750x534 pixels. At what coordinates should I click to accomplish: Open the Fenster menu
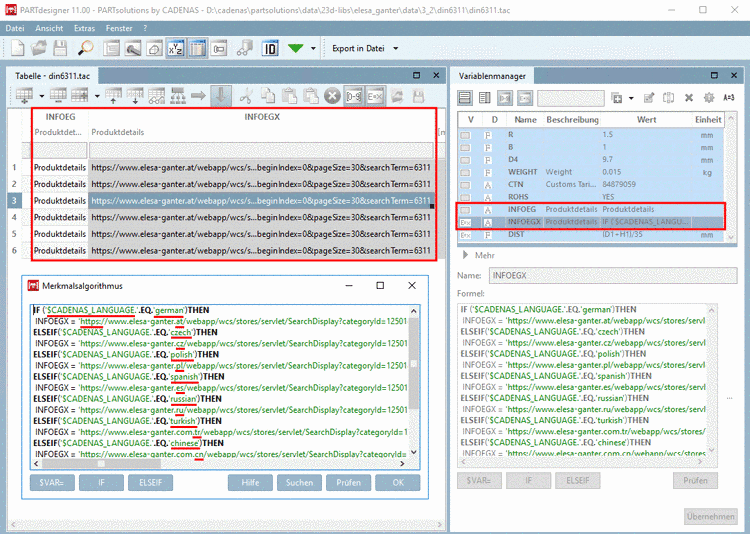119,28
